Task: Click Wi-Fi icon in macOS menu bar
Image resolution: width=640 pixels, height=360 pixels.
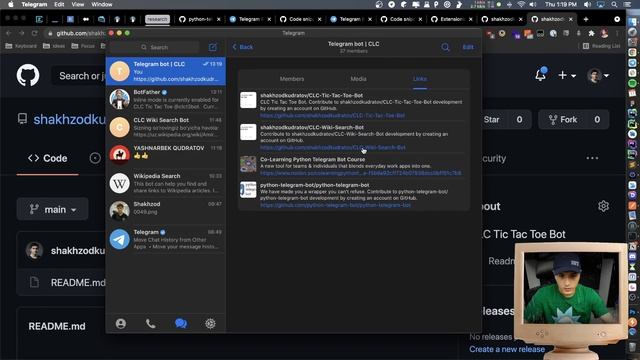Action: (x=521, y=4)
